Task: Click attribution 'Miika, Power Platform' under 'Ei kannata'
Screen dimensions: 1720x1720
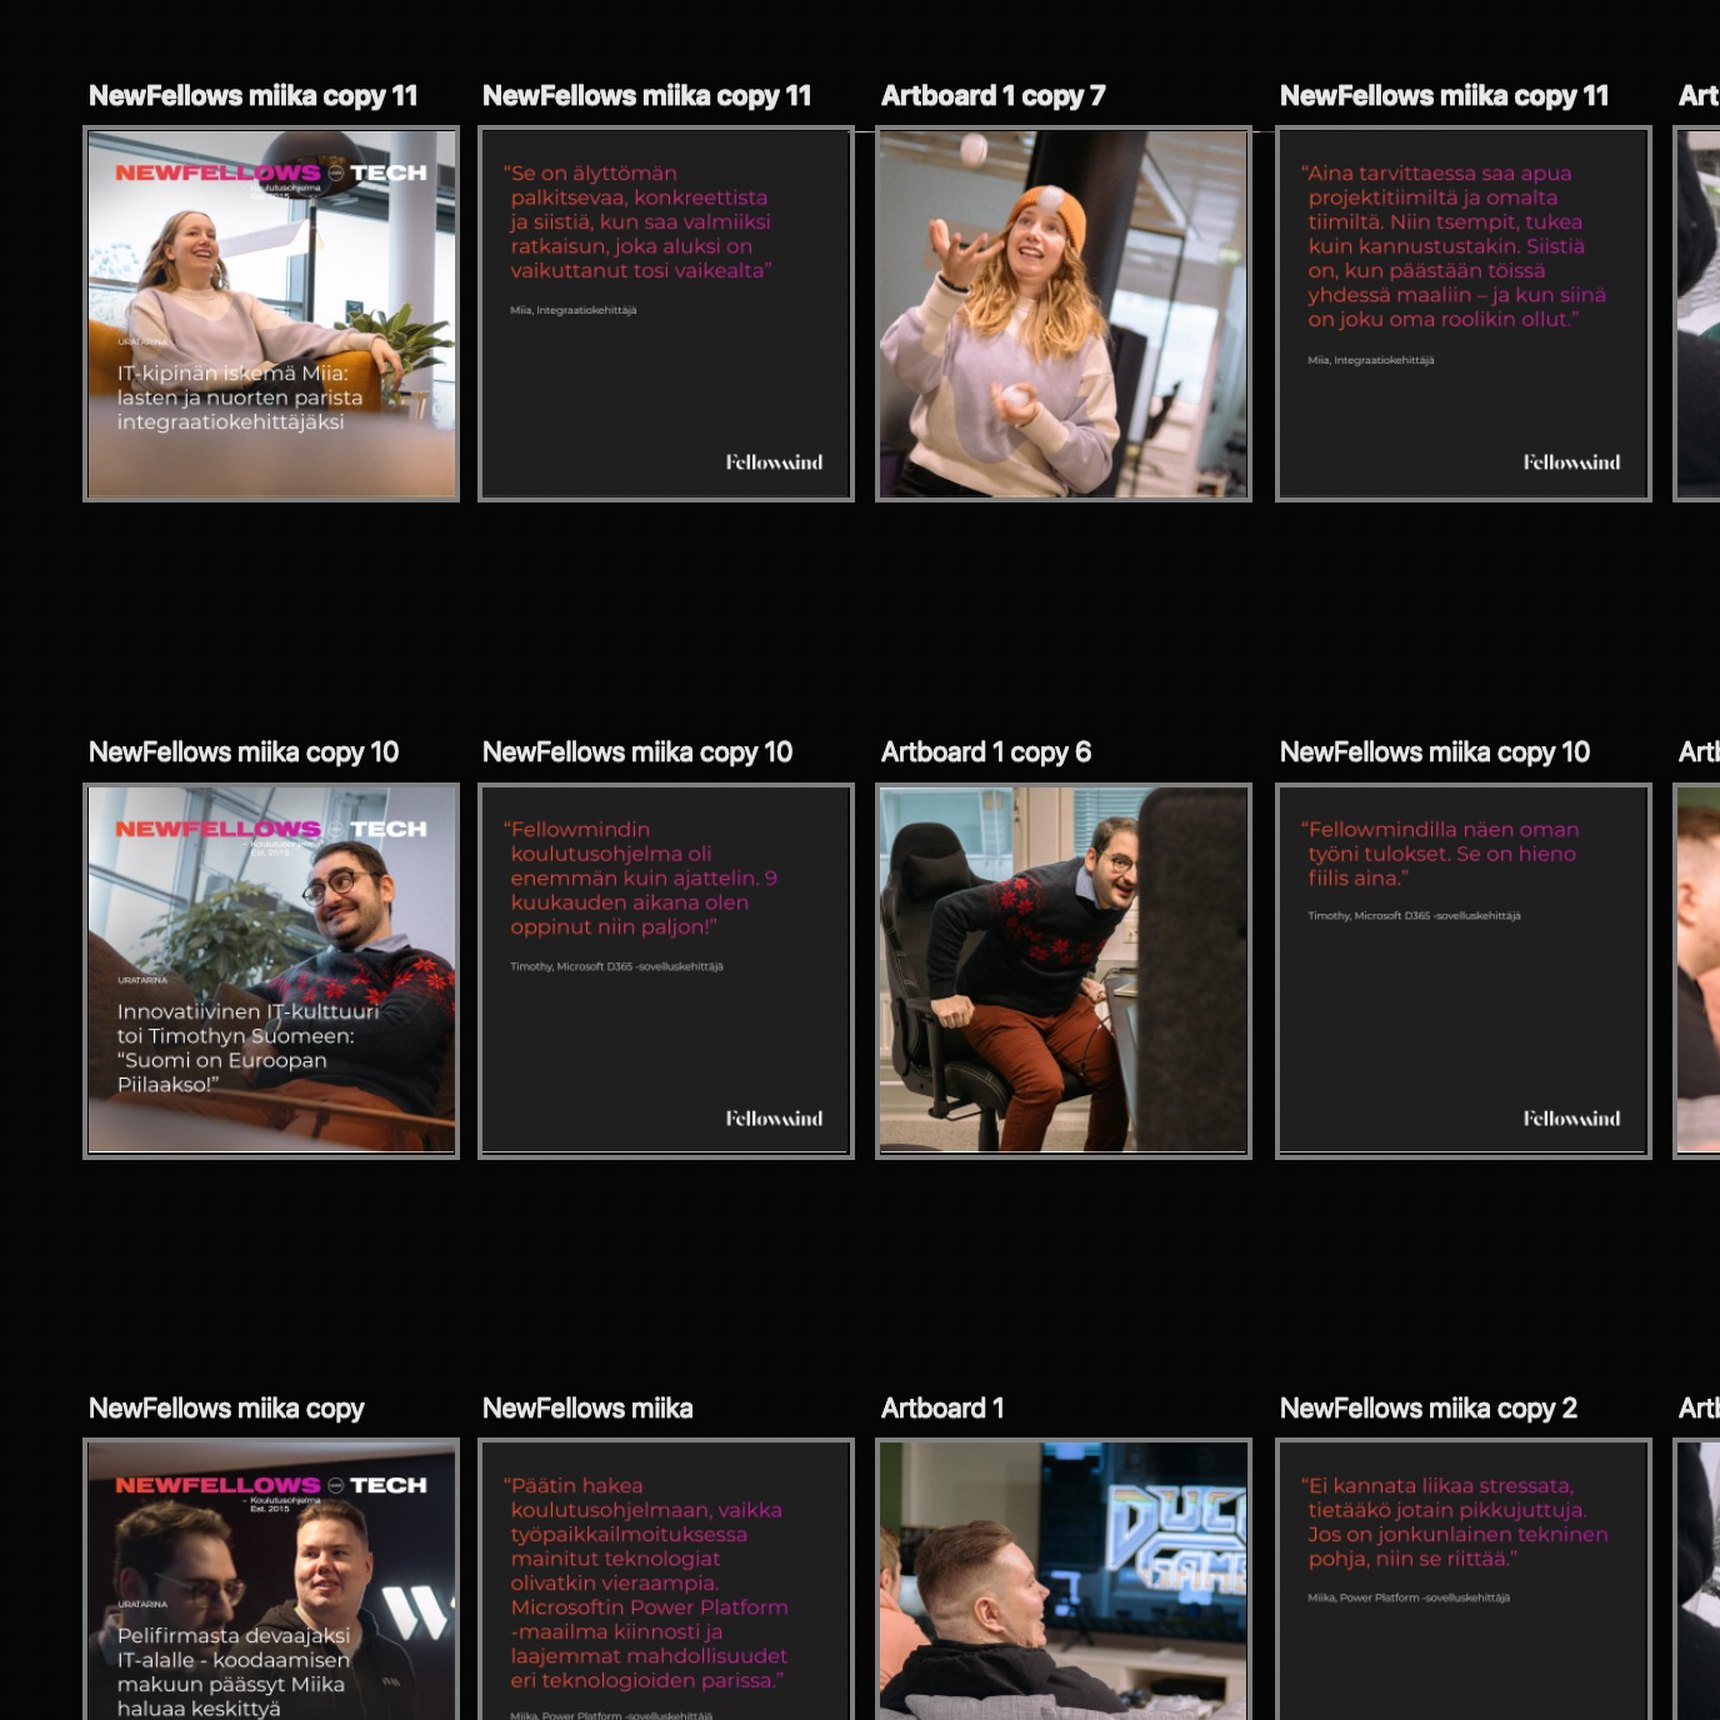Action: [1408, 1598]
